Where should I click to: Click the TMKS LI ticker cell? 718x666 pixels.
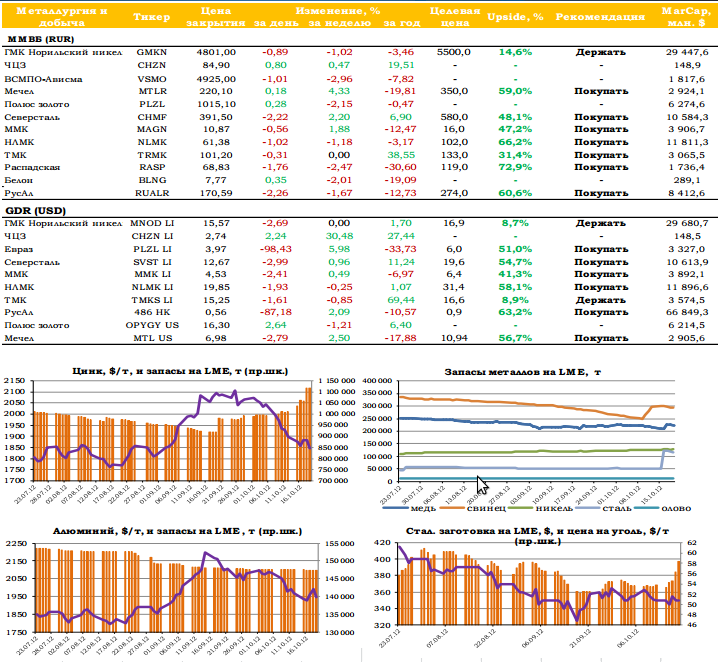(152, 300)
